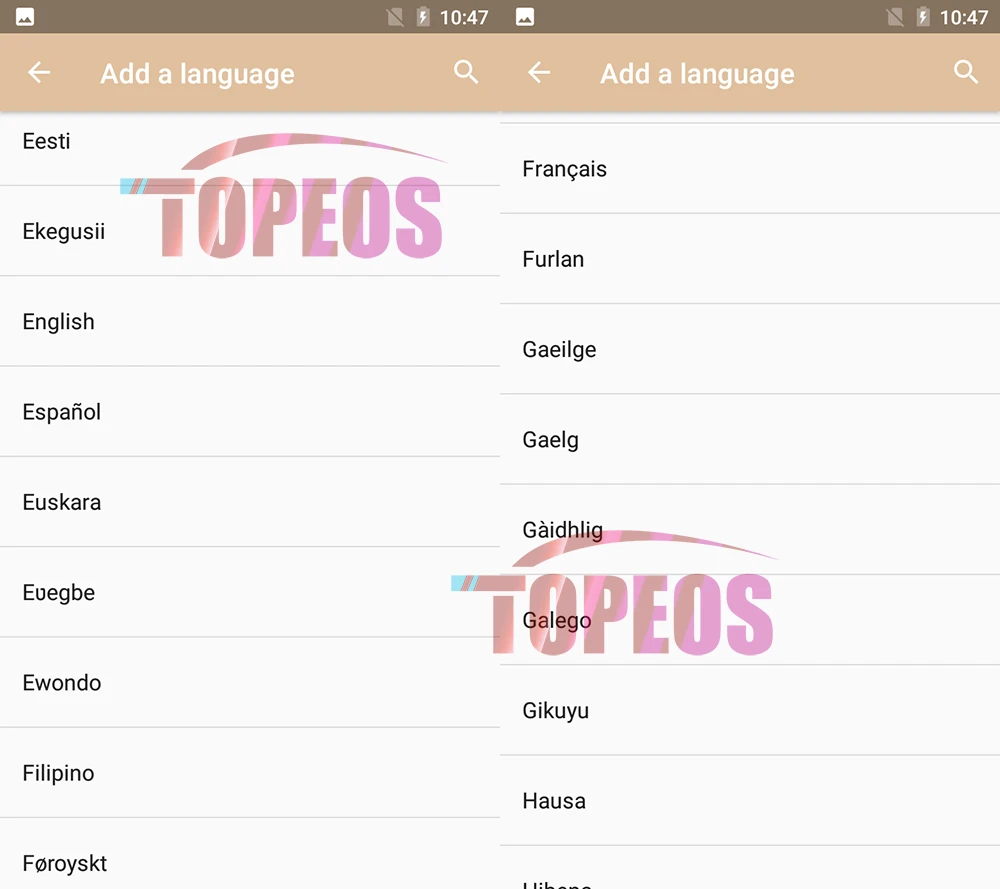Screen dimensions: 1000x889
Task: Choose Gàidhlig as the language
Action: click(750, 530)
